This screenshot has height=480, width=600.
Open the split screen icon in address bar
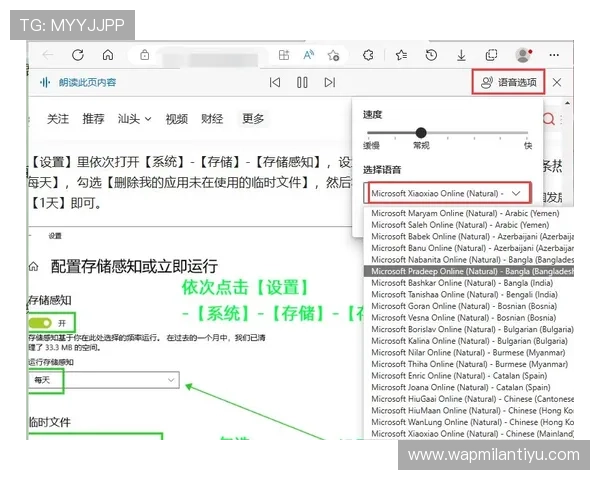pyautogui.click(x=284, y=55)
